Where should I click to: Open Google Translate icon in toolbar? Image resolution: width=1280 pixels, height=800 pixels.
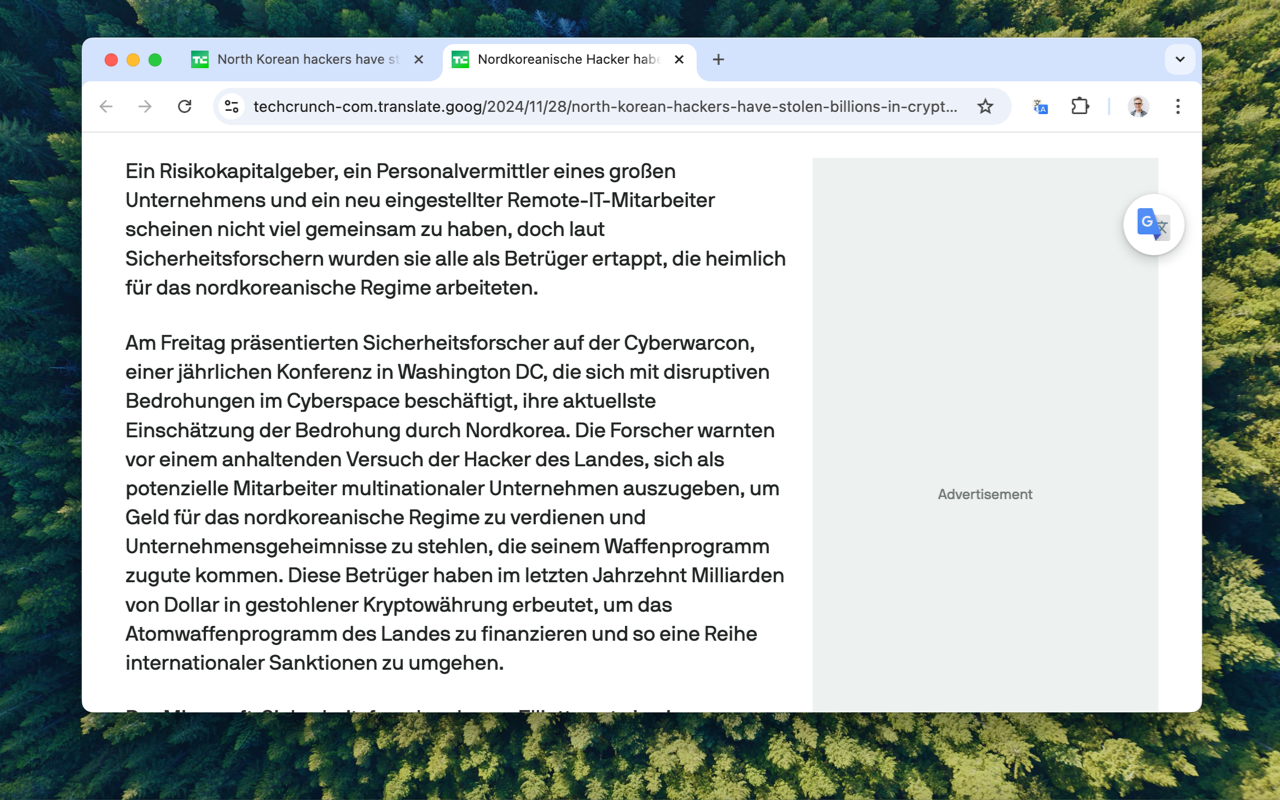coord(1040,107)
